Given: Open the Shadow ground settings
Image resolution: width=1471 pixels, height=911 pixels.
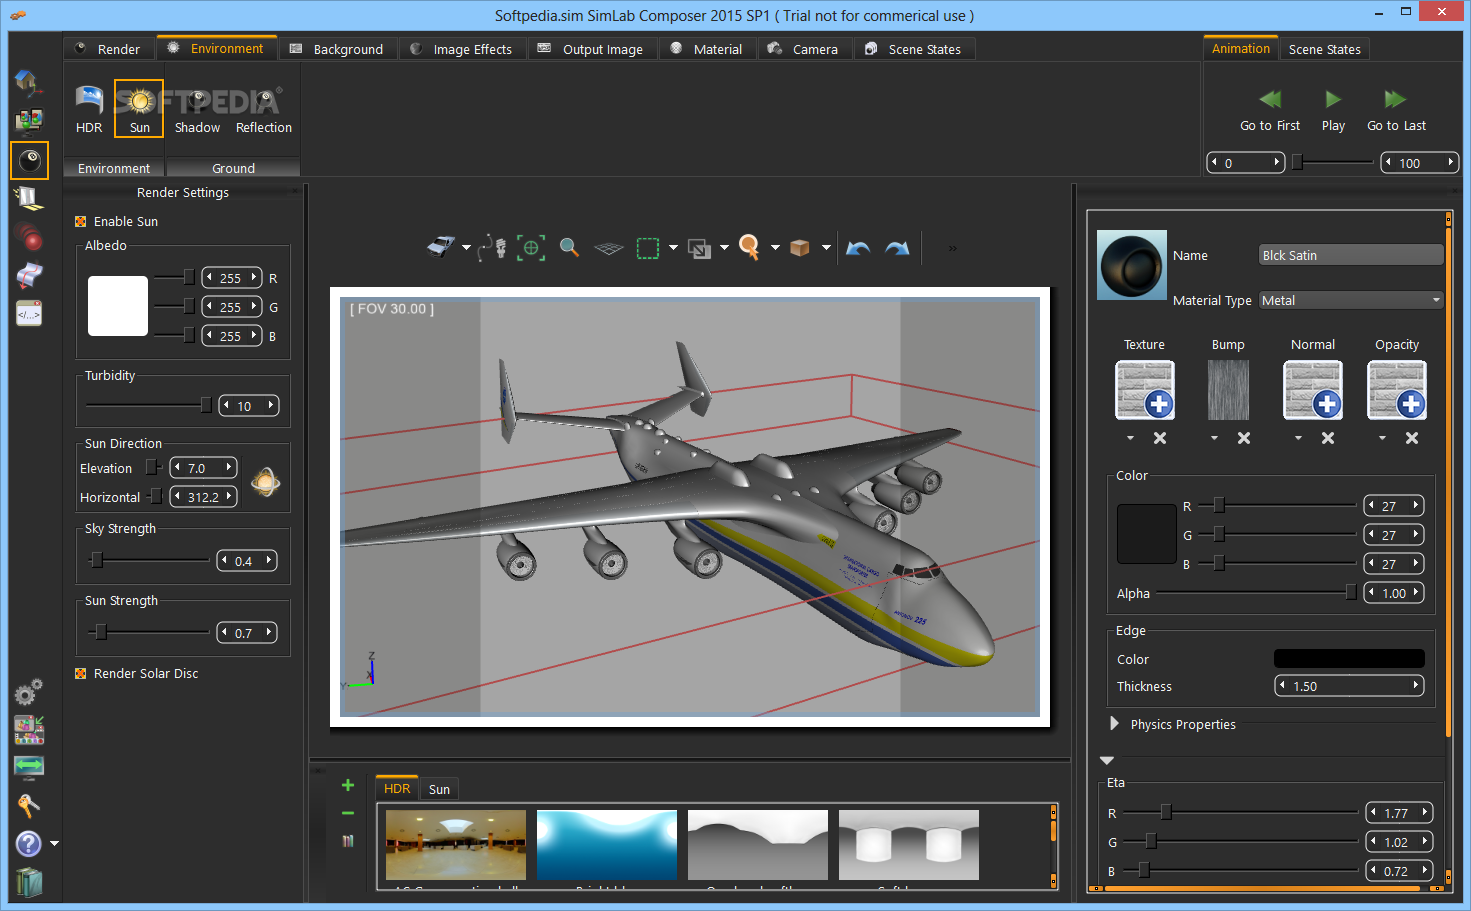Looking at the screenshot, I should pyautogui.click(x=197, y=108).
